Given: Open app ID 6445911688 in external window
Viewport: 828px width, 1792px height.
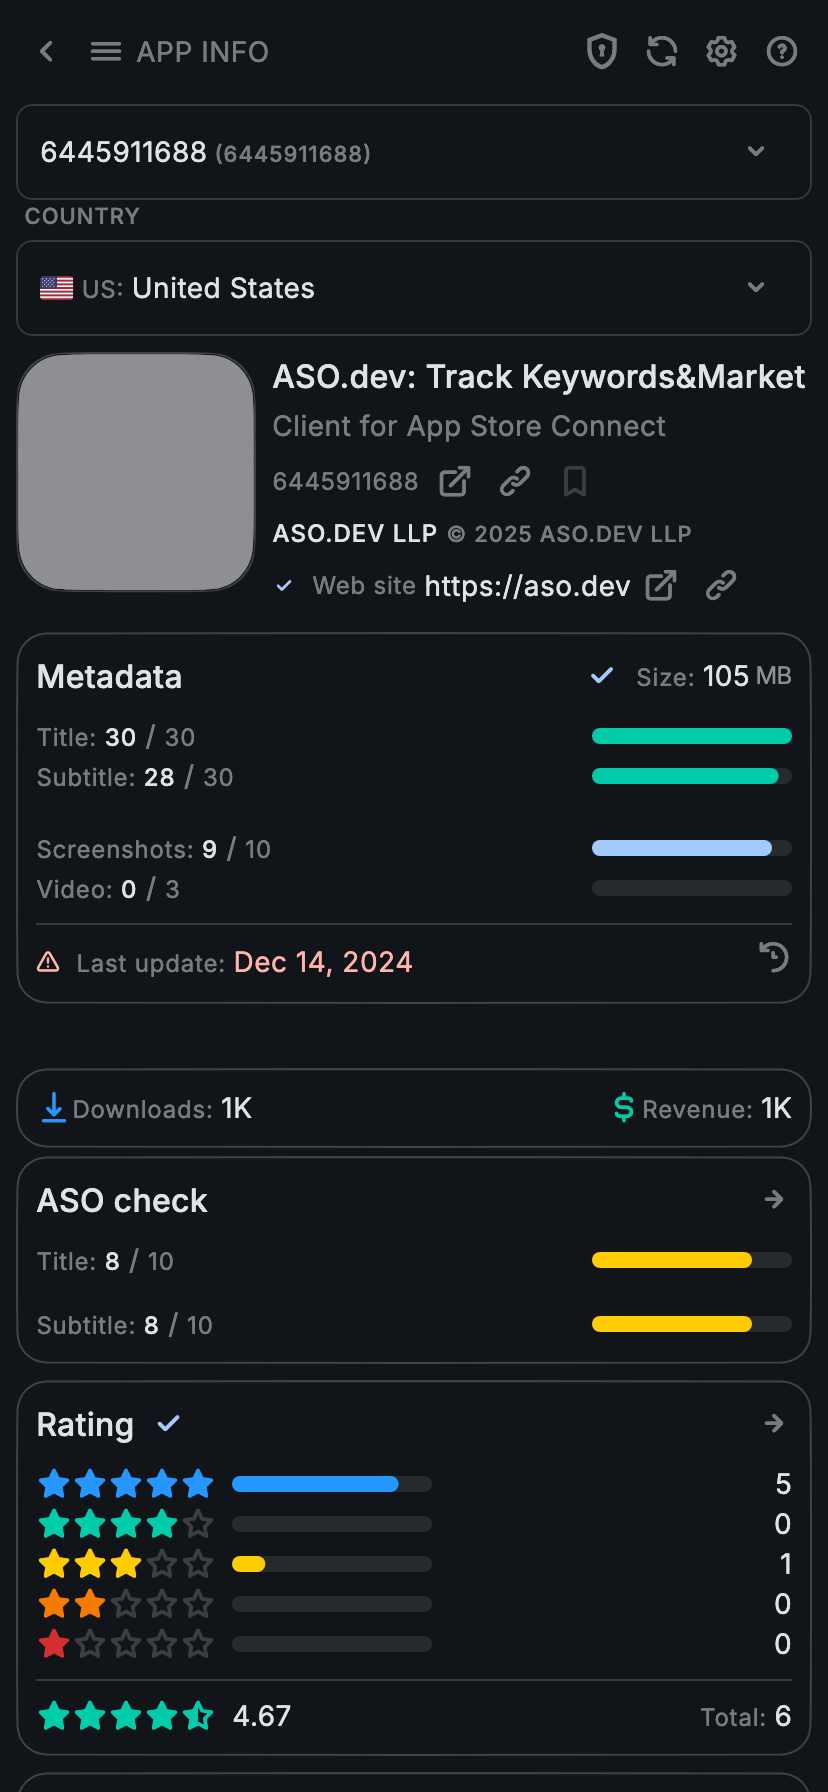Looking at the screenshot, I should click(455, 482).
